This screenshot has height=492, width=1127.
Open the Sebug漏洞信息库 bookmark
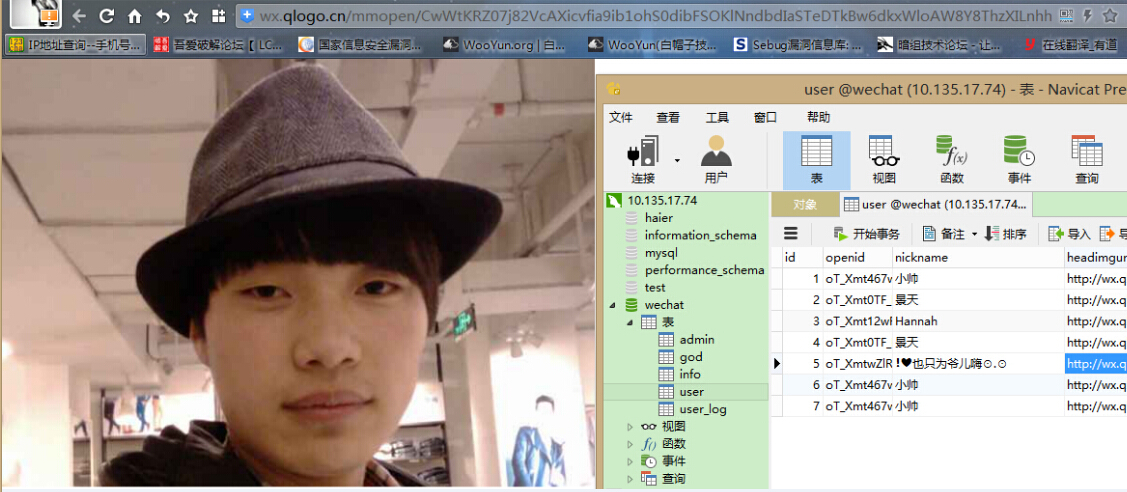[x=798, y=45]
